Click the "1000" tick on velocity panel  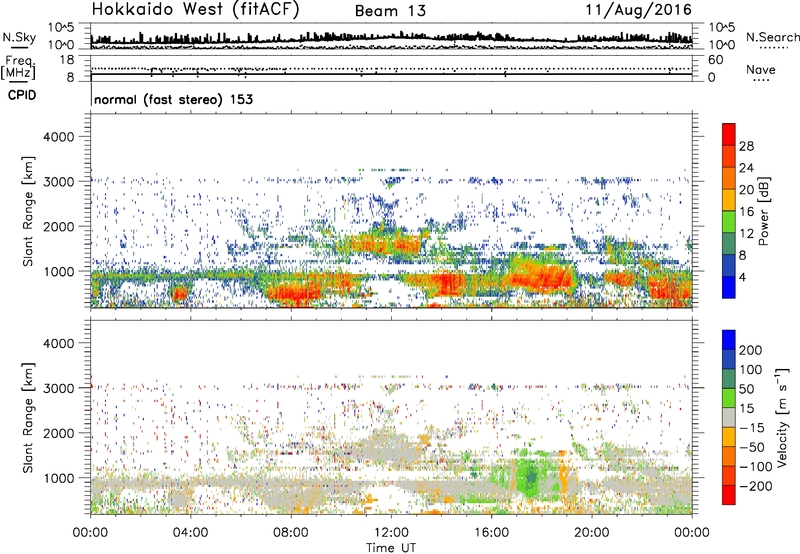(58, 478)
